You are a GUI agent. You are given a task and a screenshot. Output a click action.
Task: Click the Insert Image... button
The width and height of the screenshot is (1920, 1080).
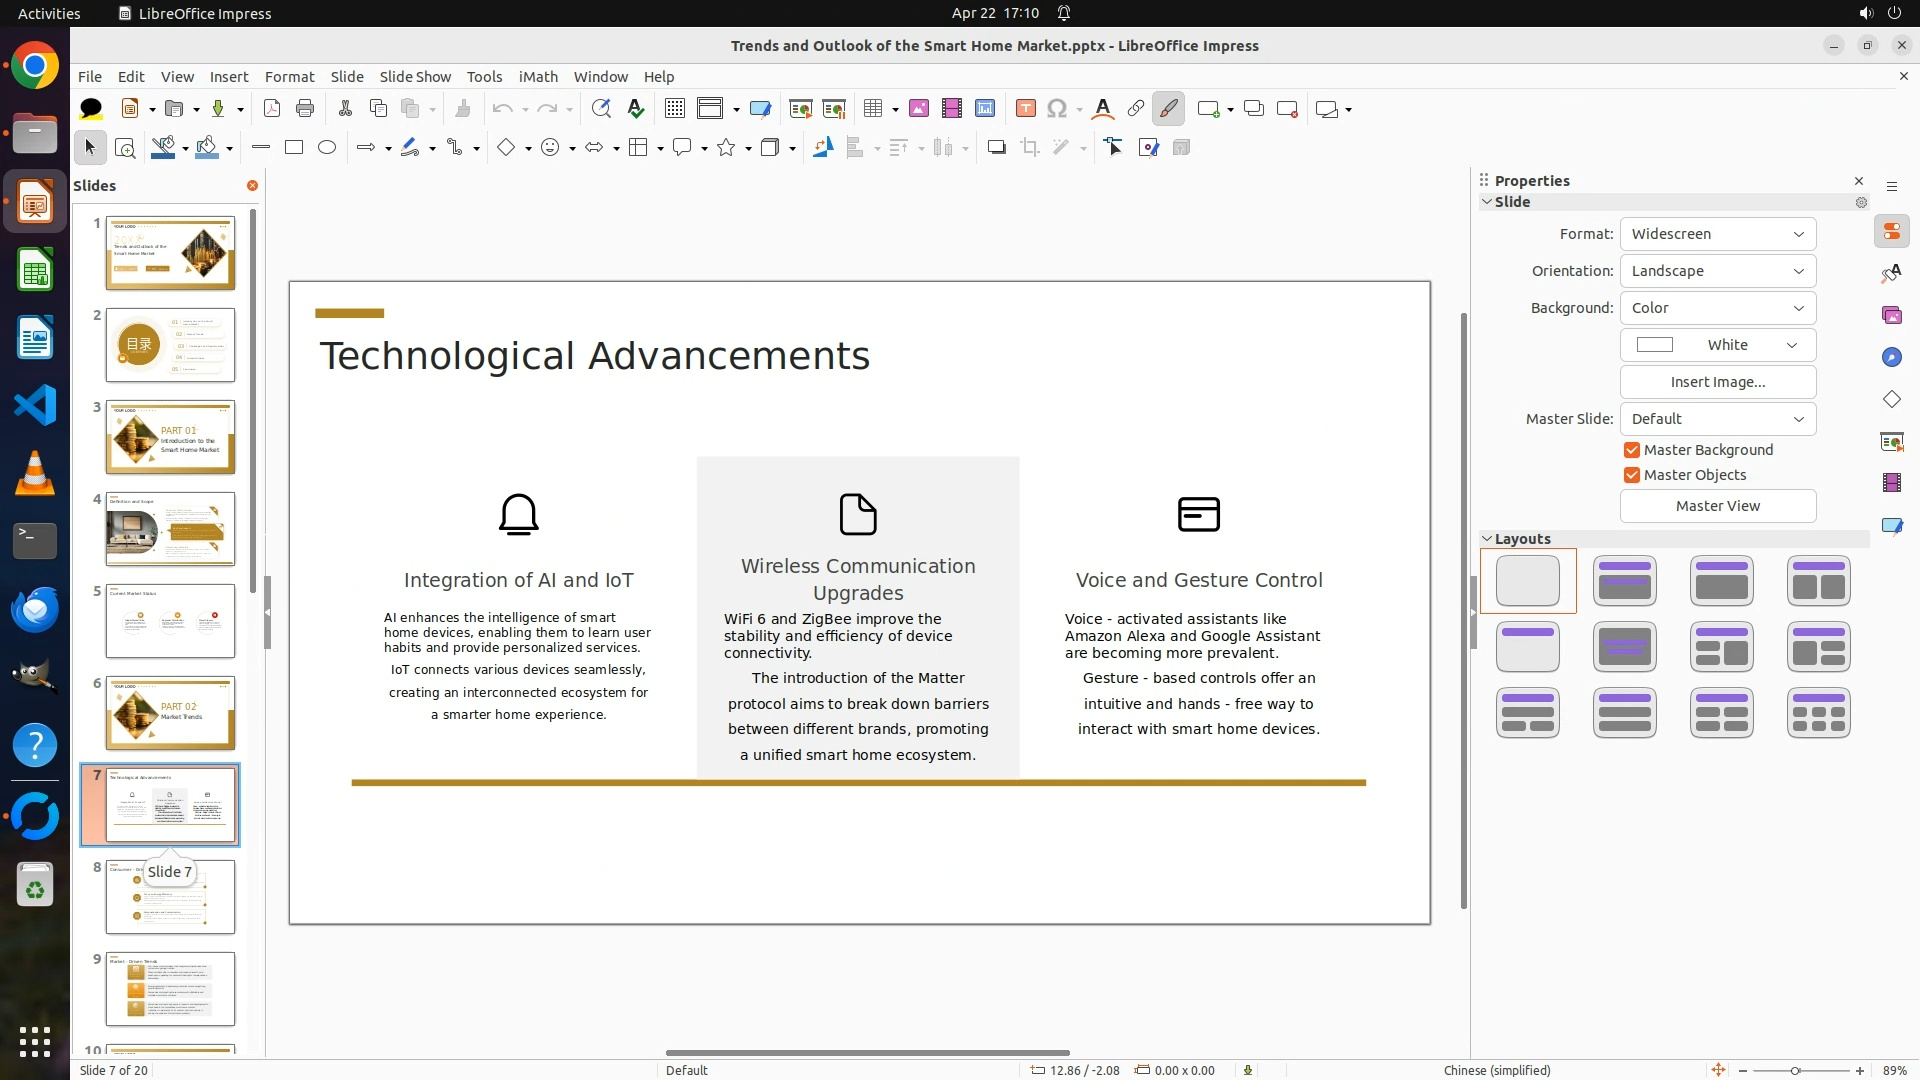coord(1717,382)
